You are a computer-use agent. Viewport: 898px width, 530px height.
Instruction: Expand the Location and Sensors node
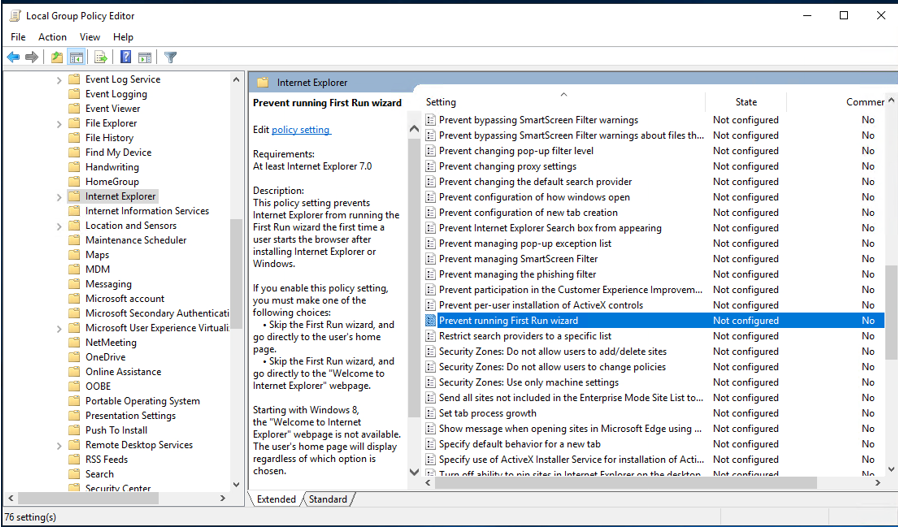[x=59, y=226]
